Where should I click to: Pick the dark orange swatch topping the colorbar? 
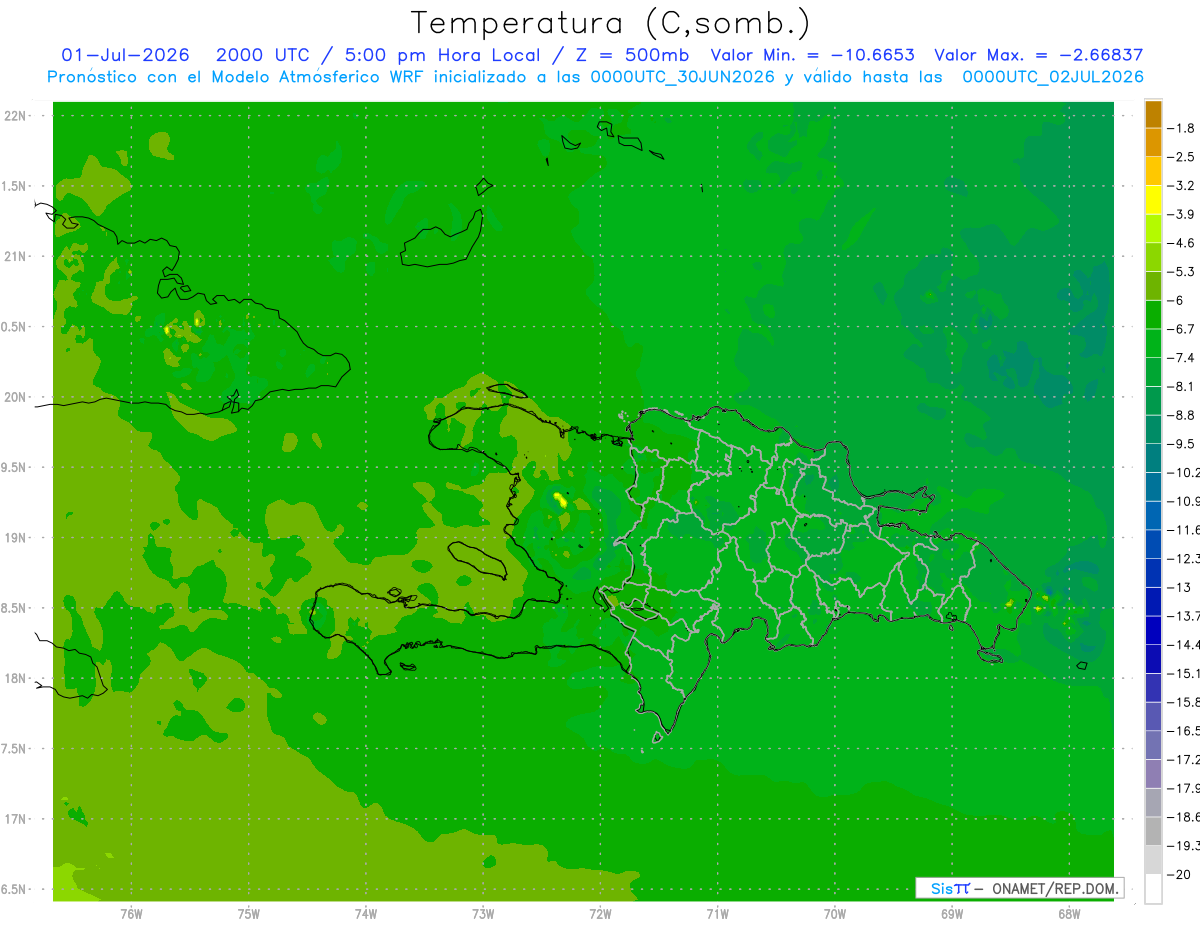coord(1153,114)
